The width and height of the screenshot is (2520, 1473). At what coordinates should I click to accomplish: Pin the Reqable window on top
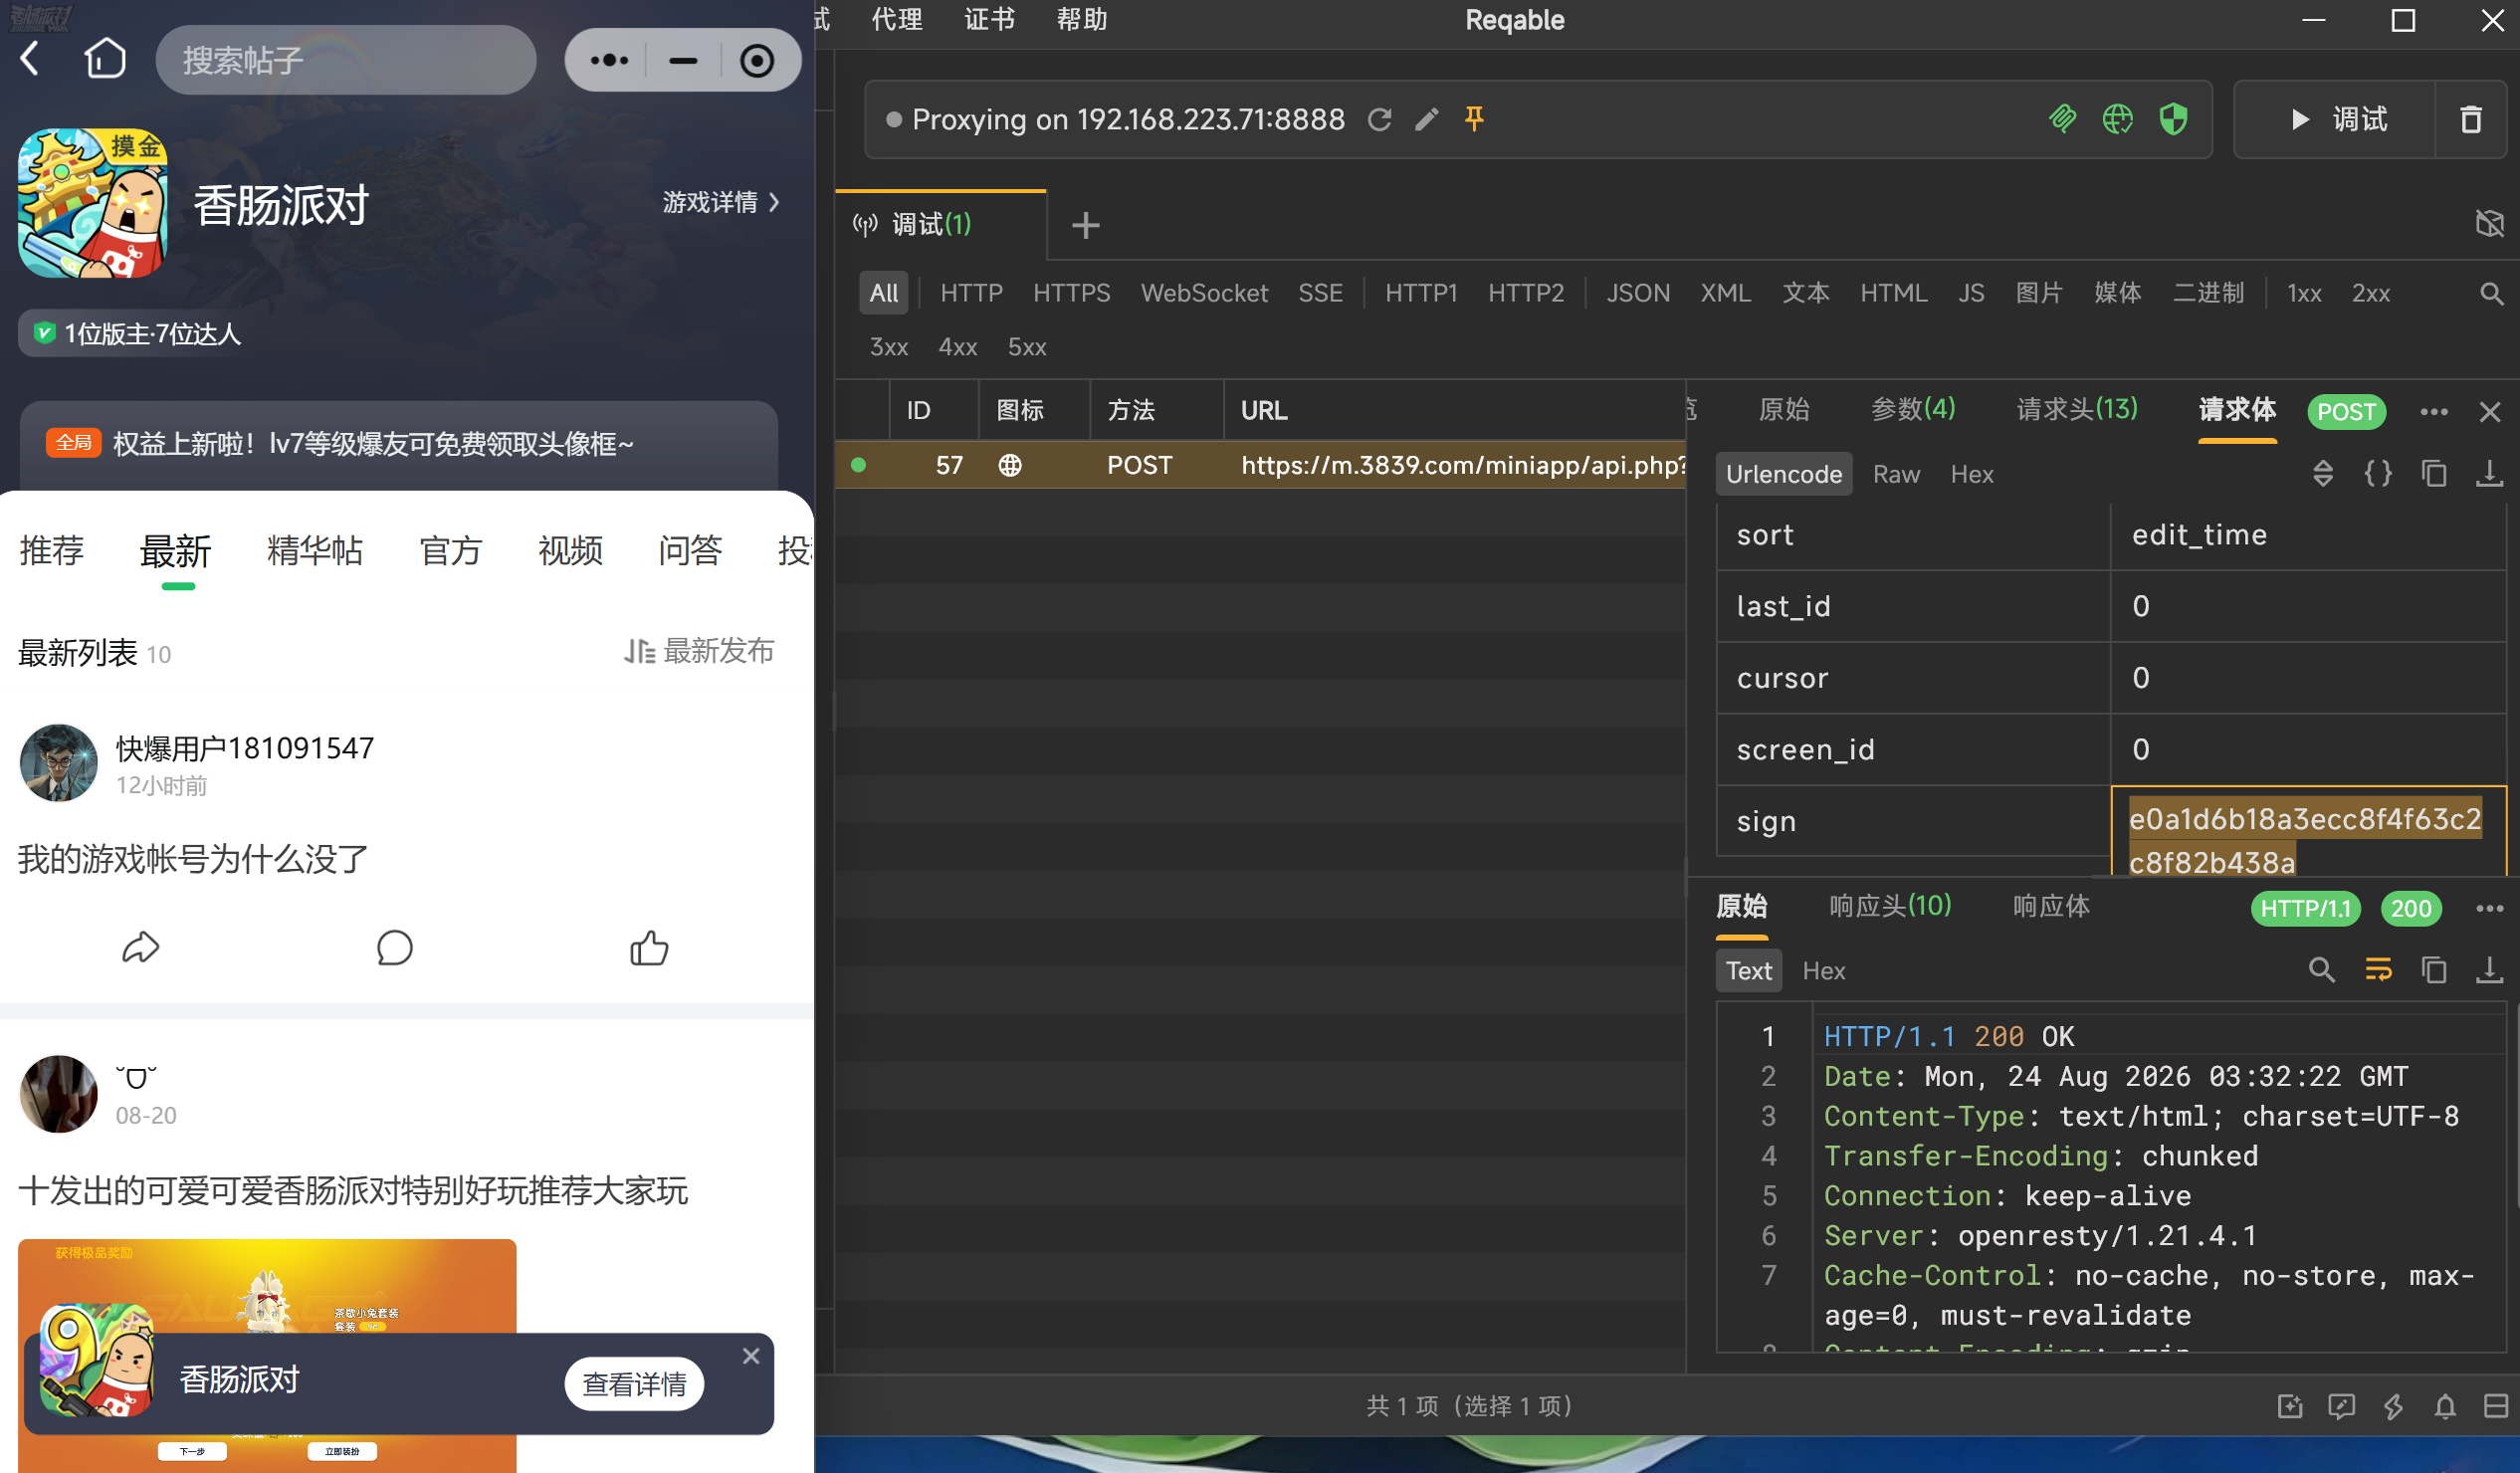pyautogui.click(x=1474, y=120)
